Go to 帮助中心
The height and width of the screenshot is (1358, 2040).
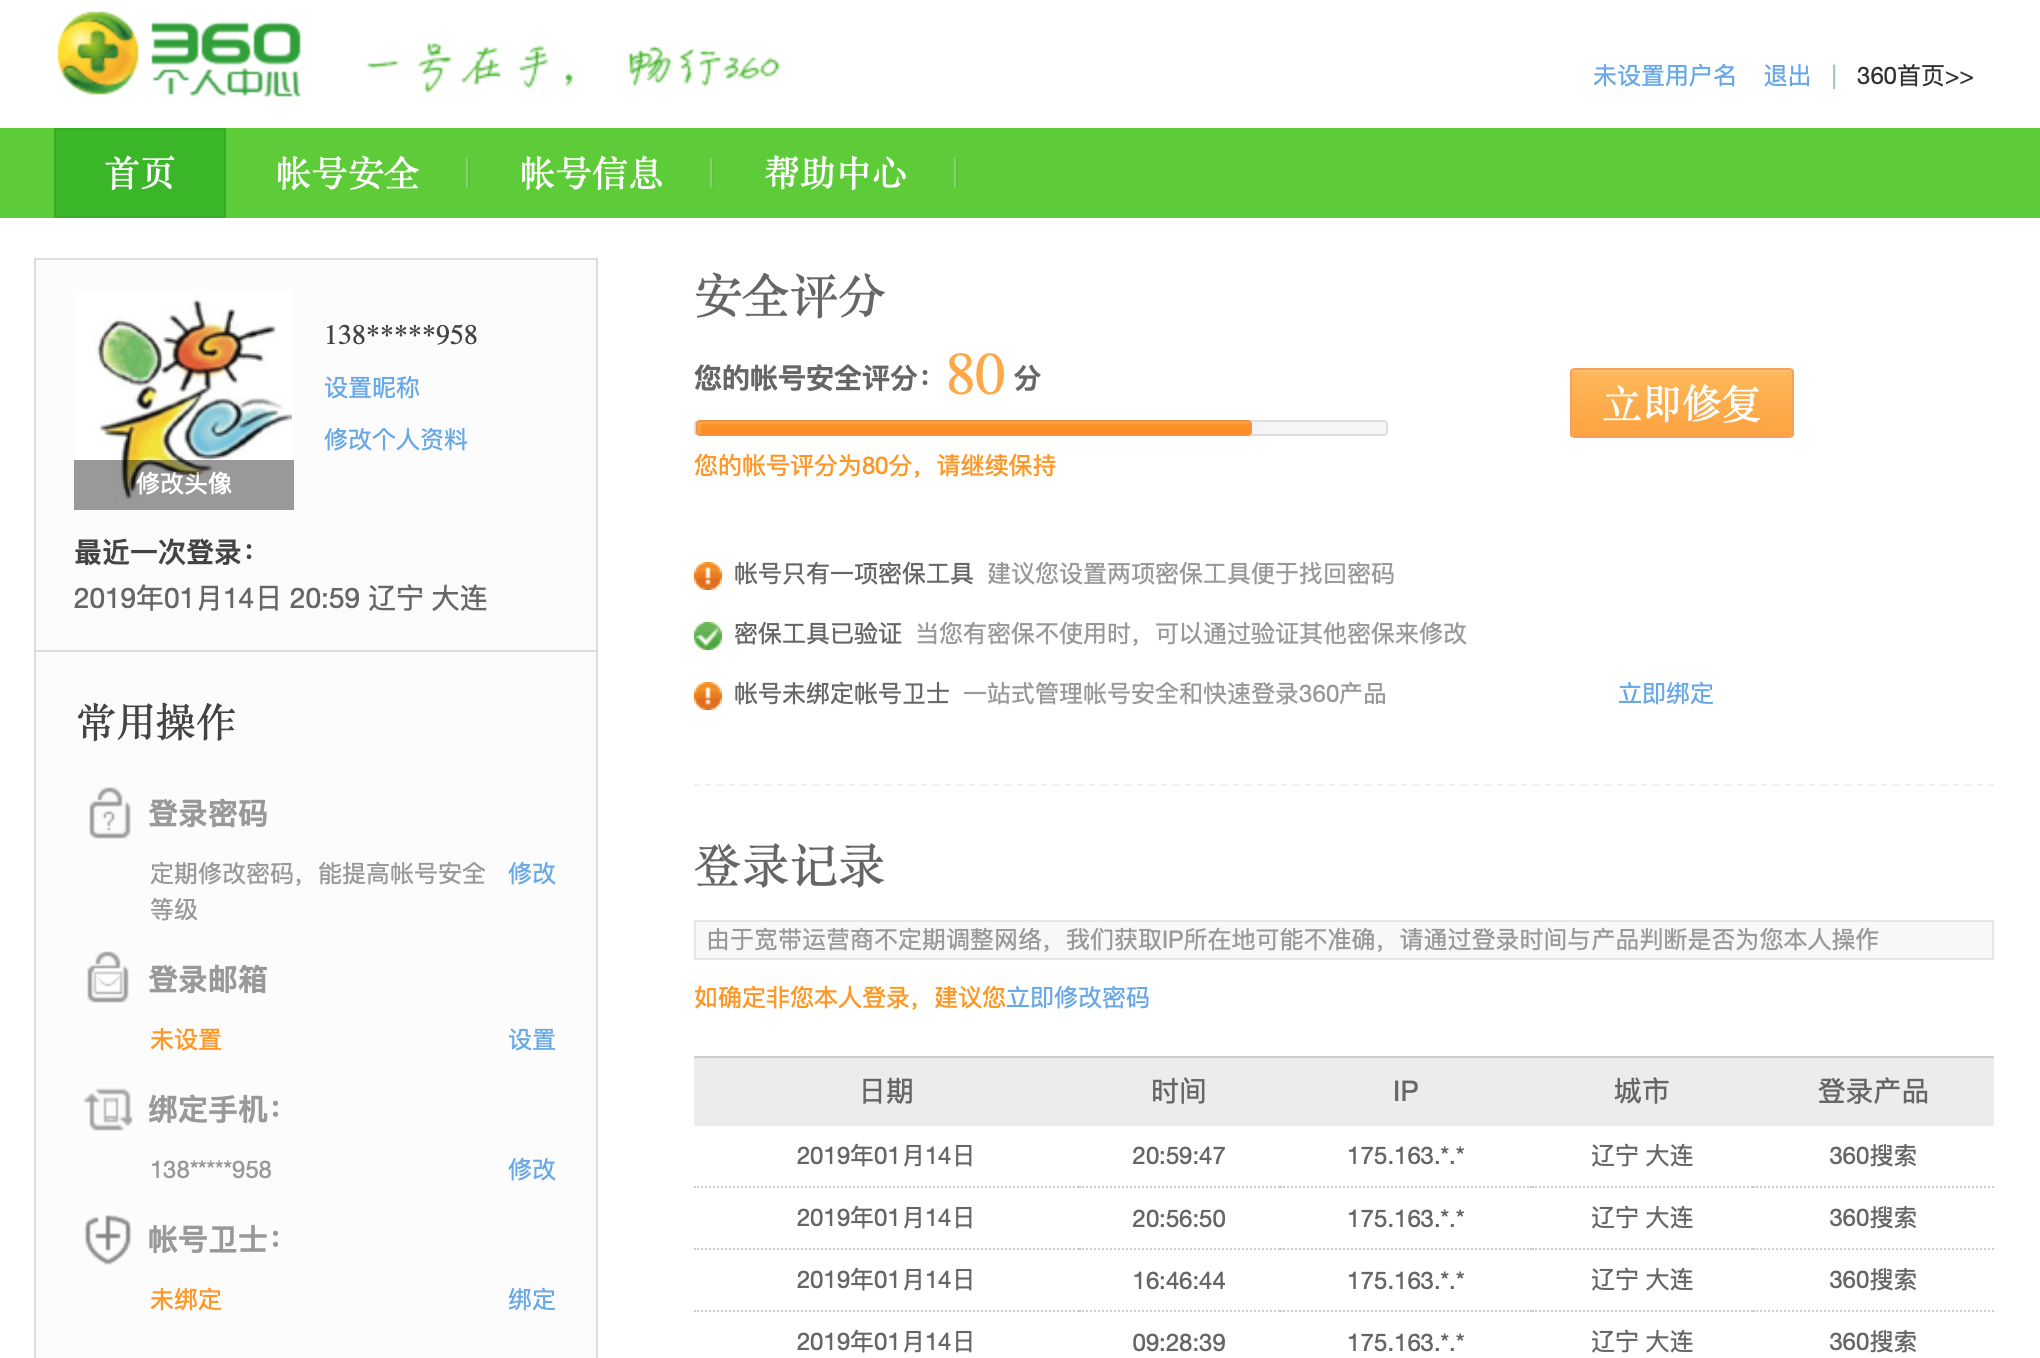836,172
